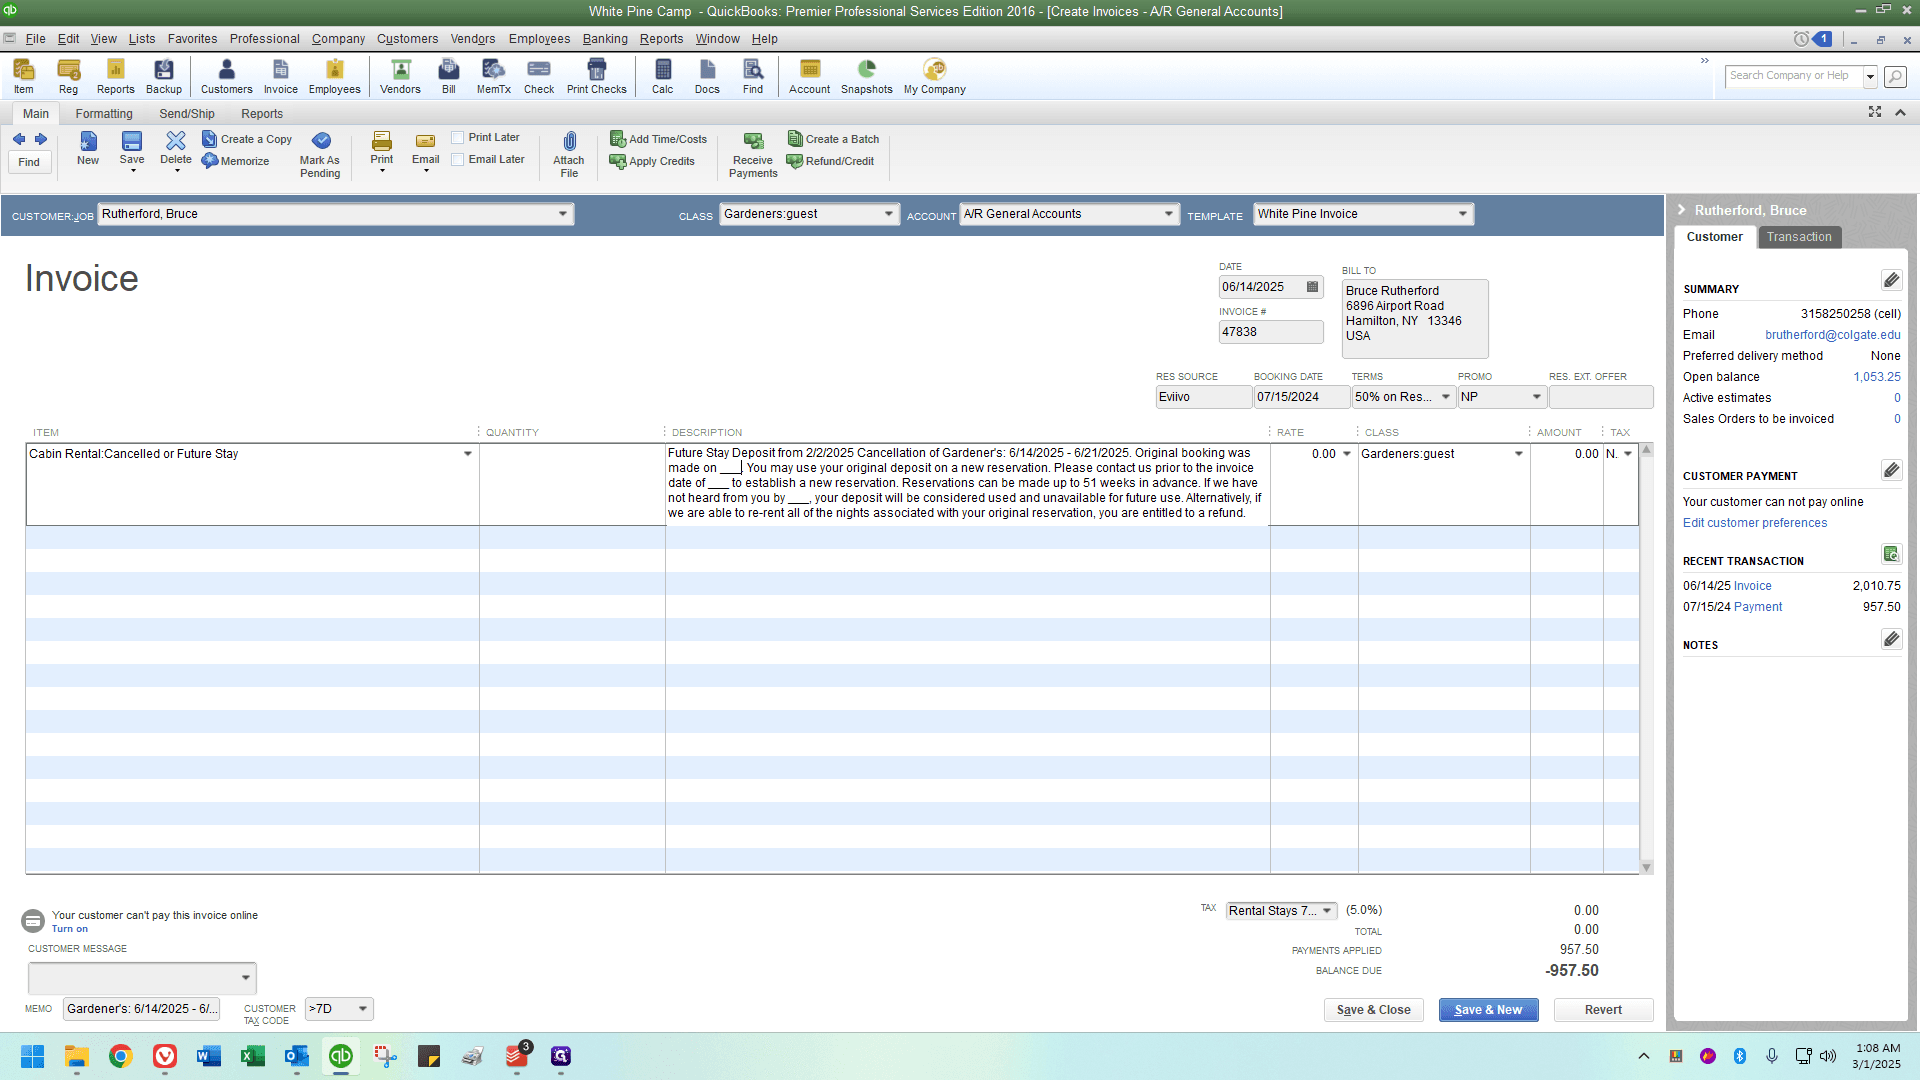Viewport: 1920px width, 1080px height.
Task: Click the Windows Start button
Action: click(32, 1056)
